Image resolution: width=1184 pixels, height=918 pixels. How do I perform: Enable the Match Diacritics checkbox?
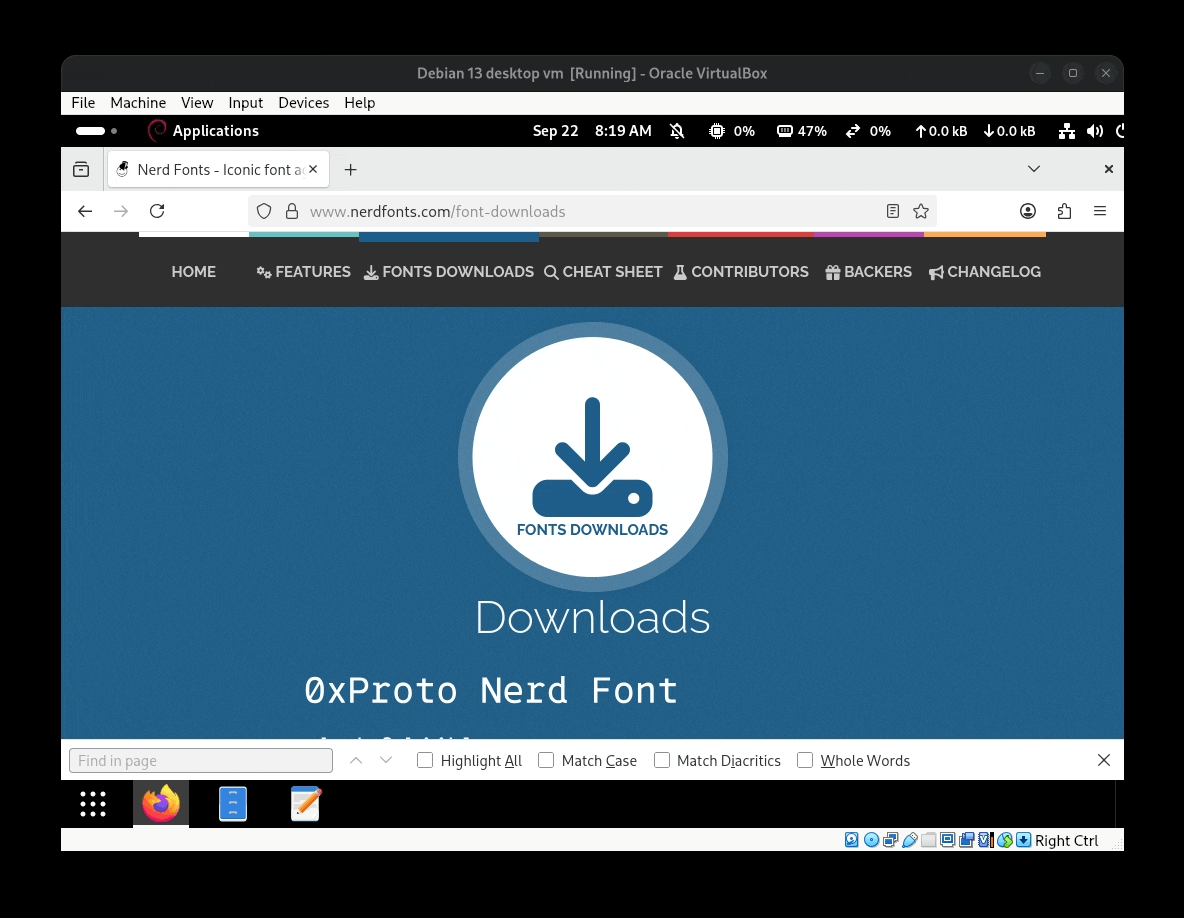pyautogui.click(x=662, y=760)
